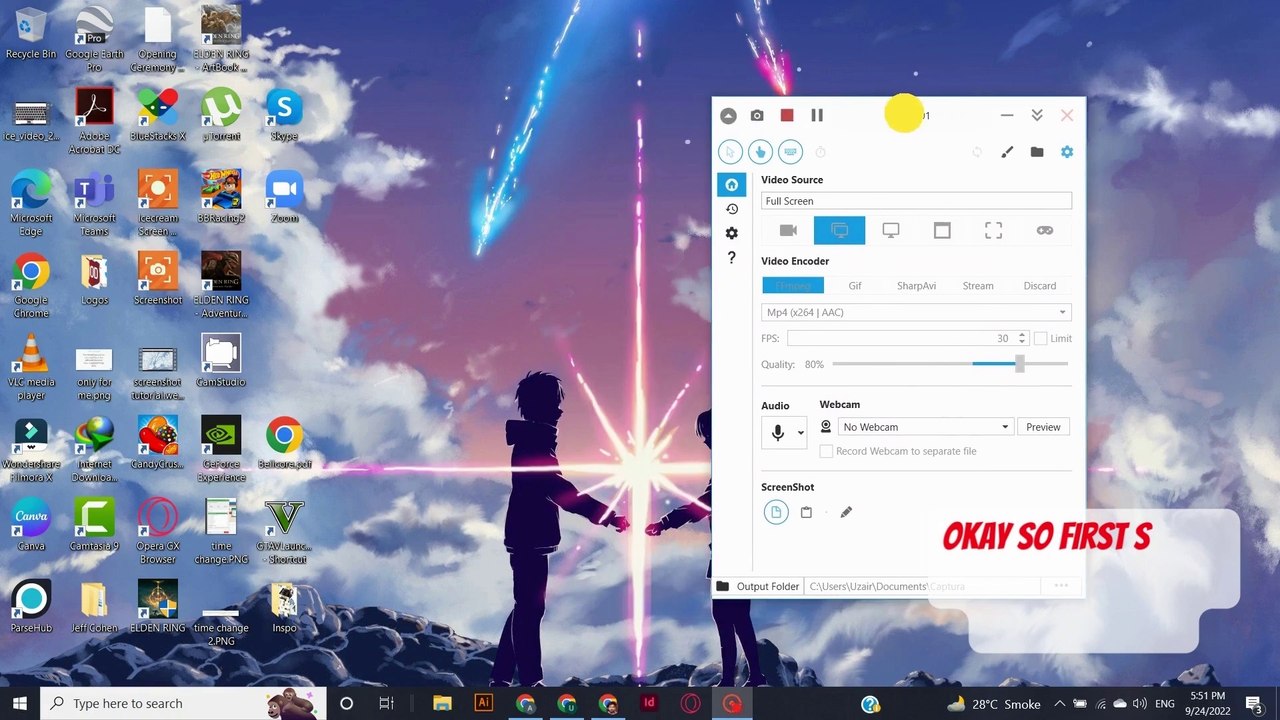1280x720 pixels.
Task: Click the Audio microphone button
Action: click(x=778, y=433)
